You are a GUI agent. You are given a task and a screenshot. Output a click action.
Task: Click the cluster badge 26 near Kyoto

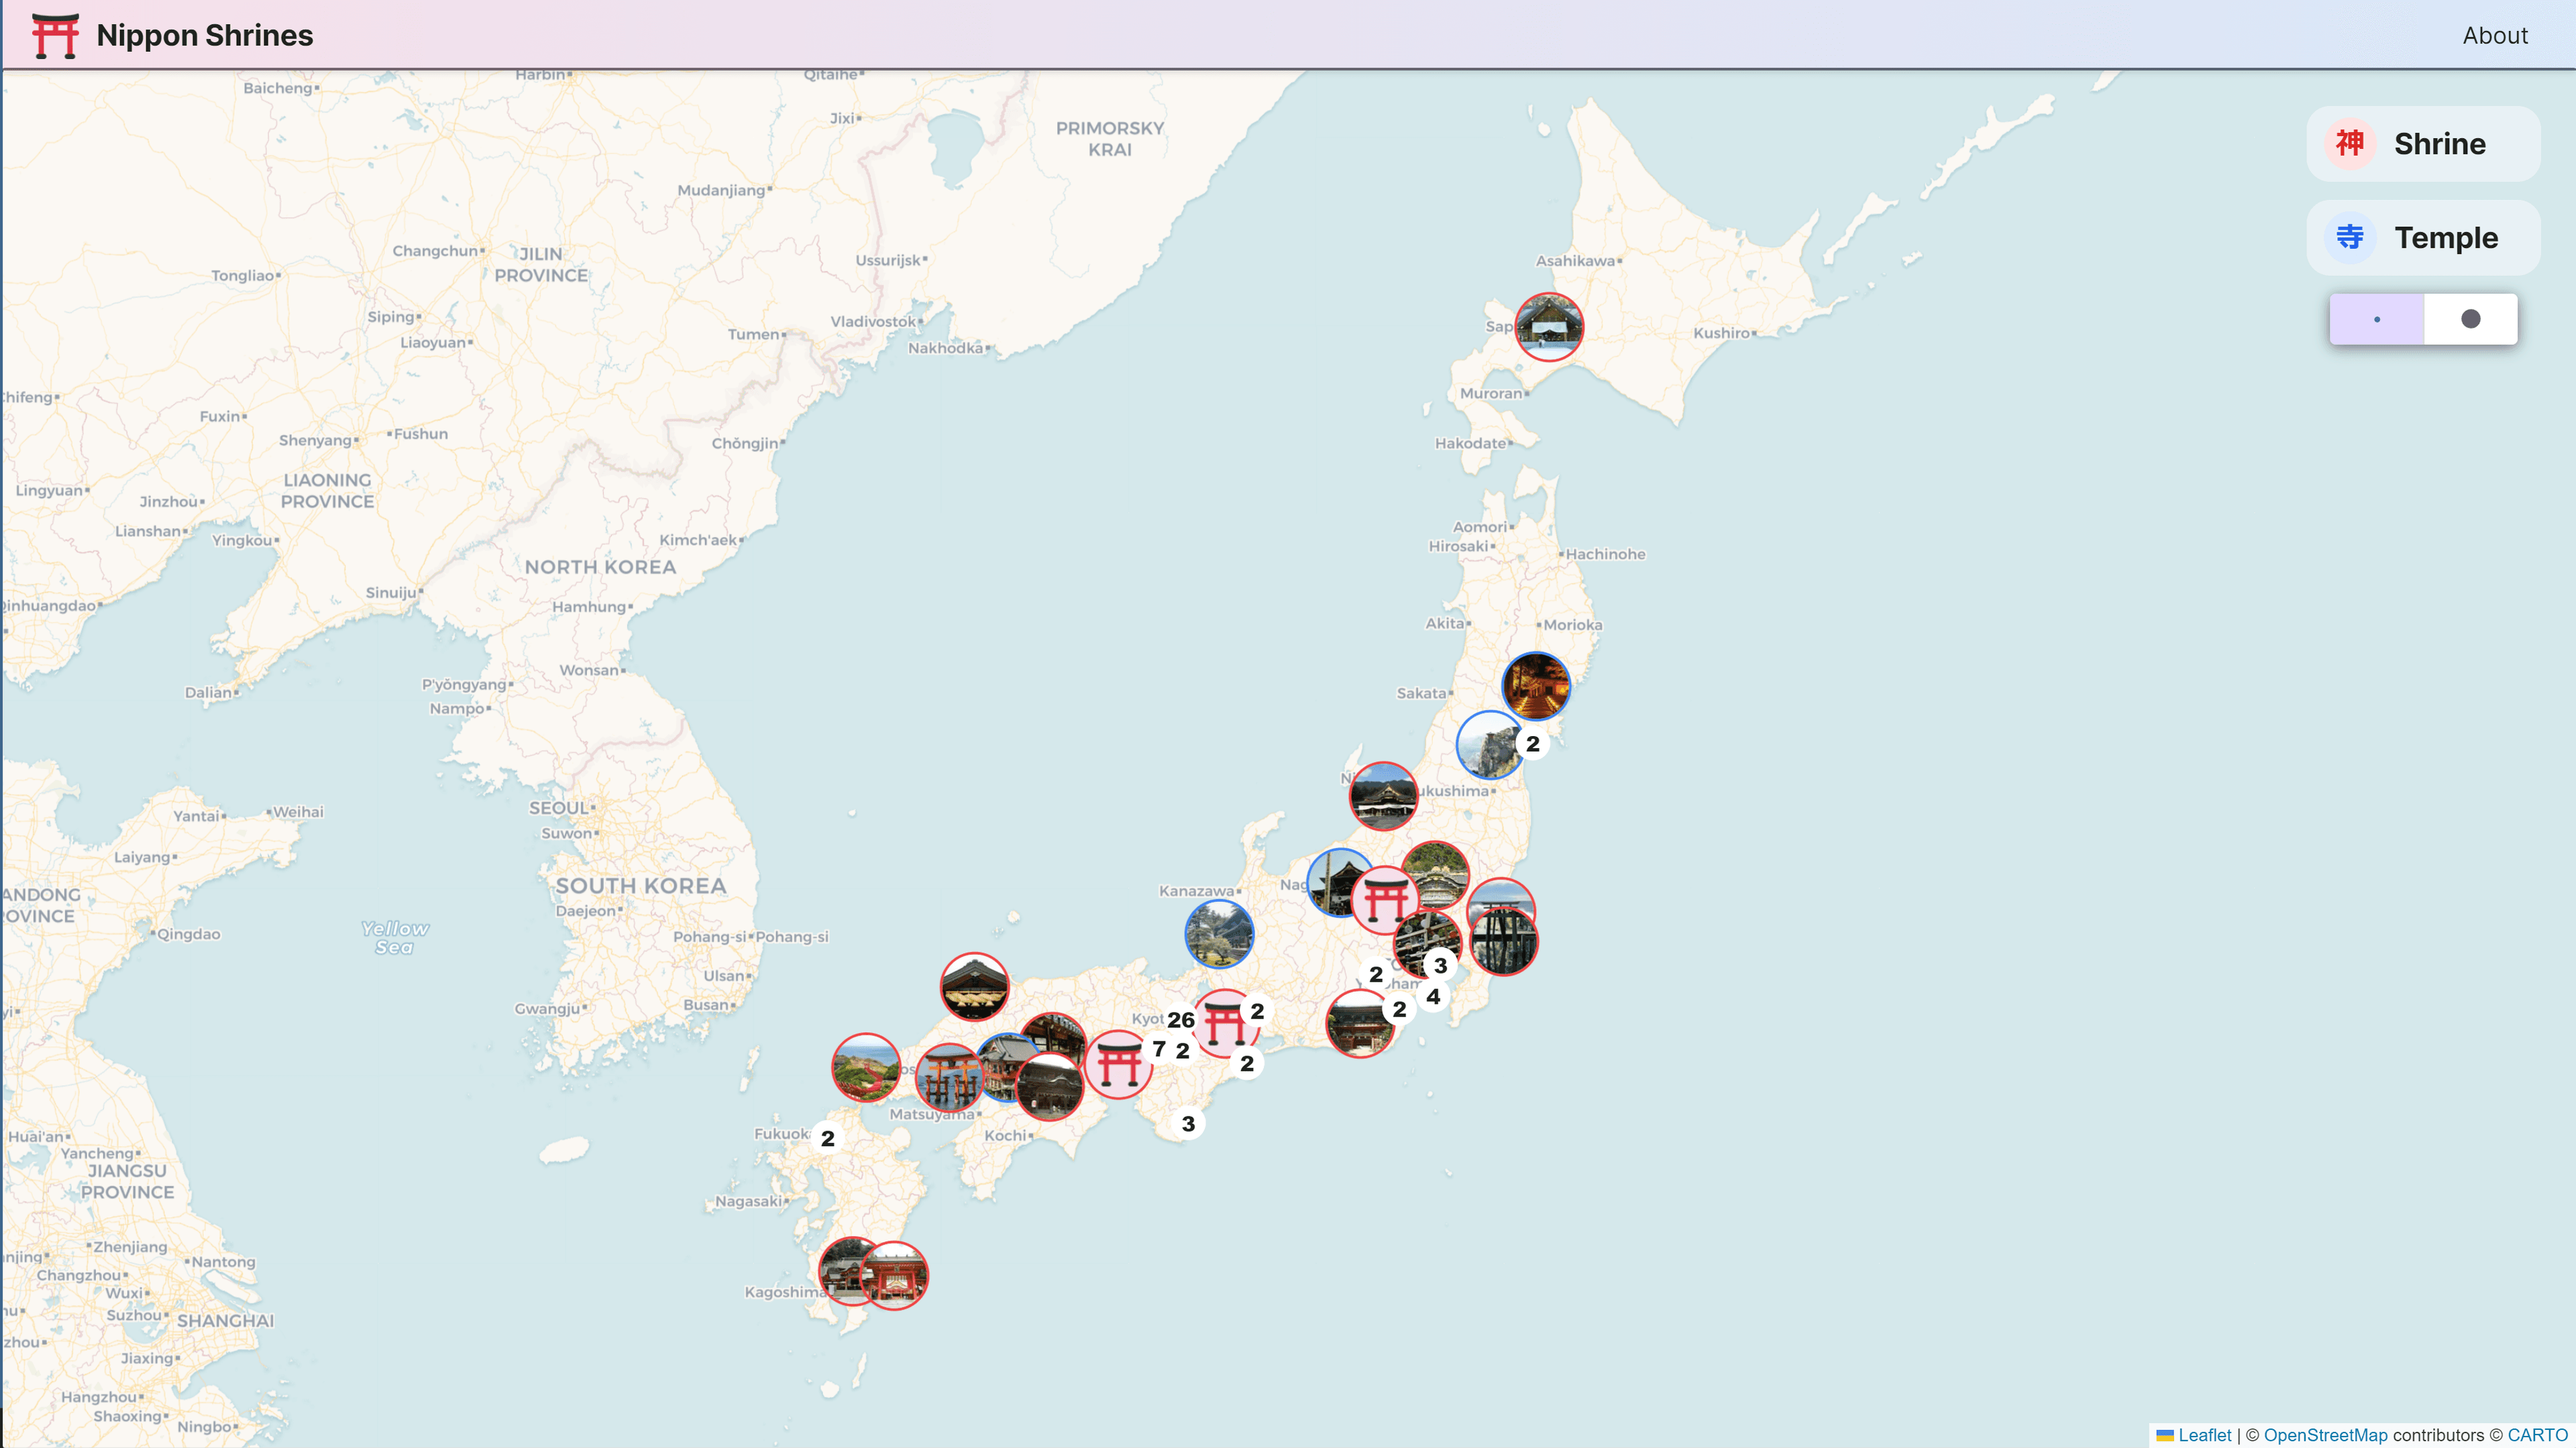(x=1181, y=1020)
